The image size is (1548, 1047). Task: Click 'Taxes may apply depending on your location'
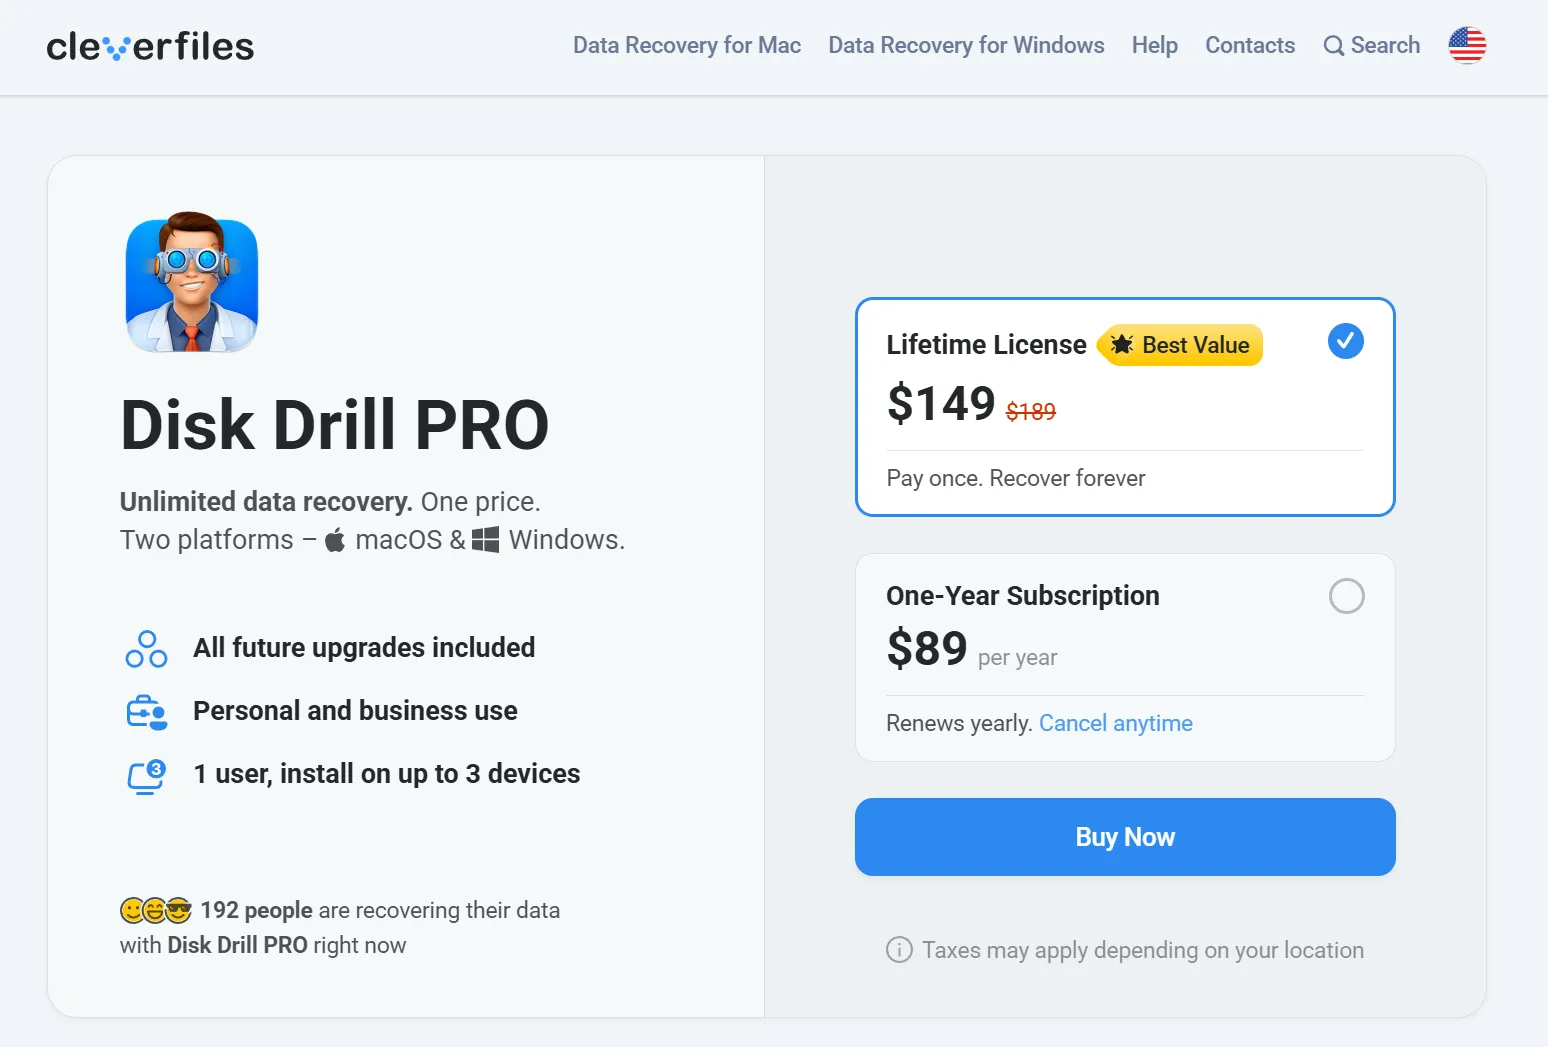1143,950
